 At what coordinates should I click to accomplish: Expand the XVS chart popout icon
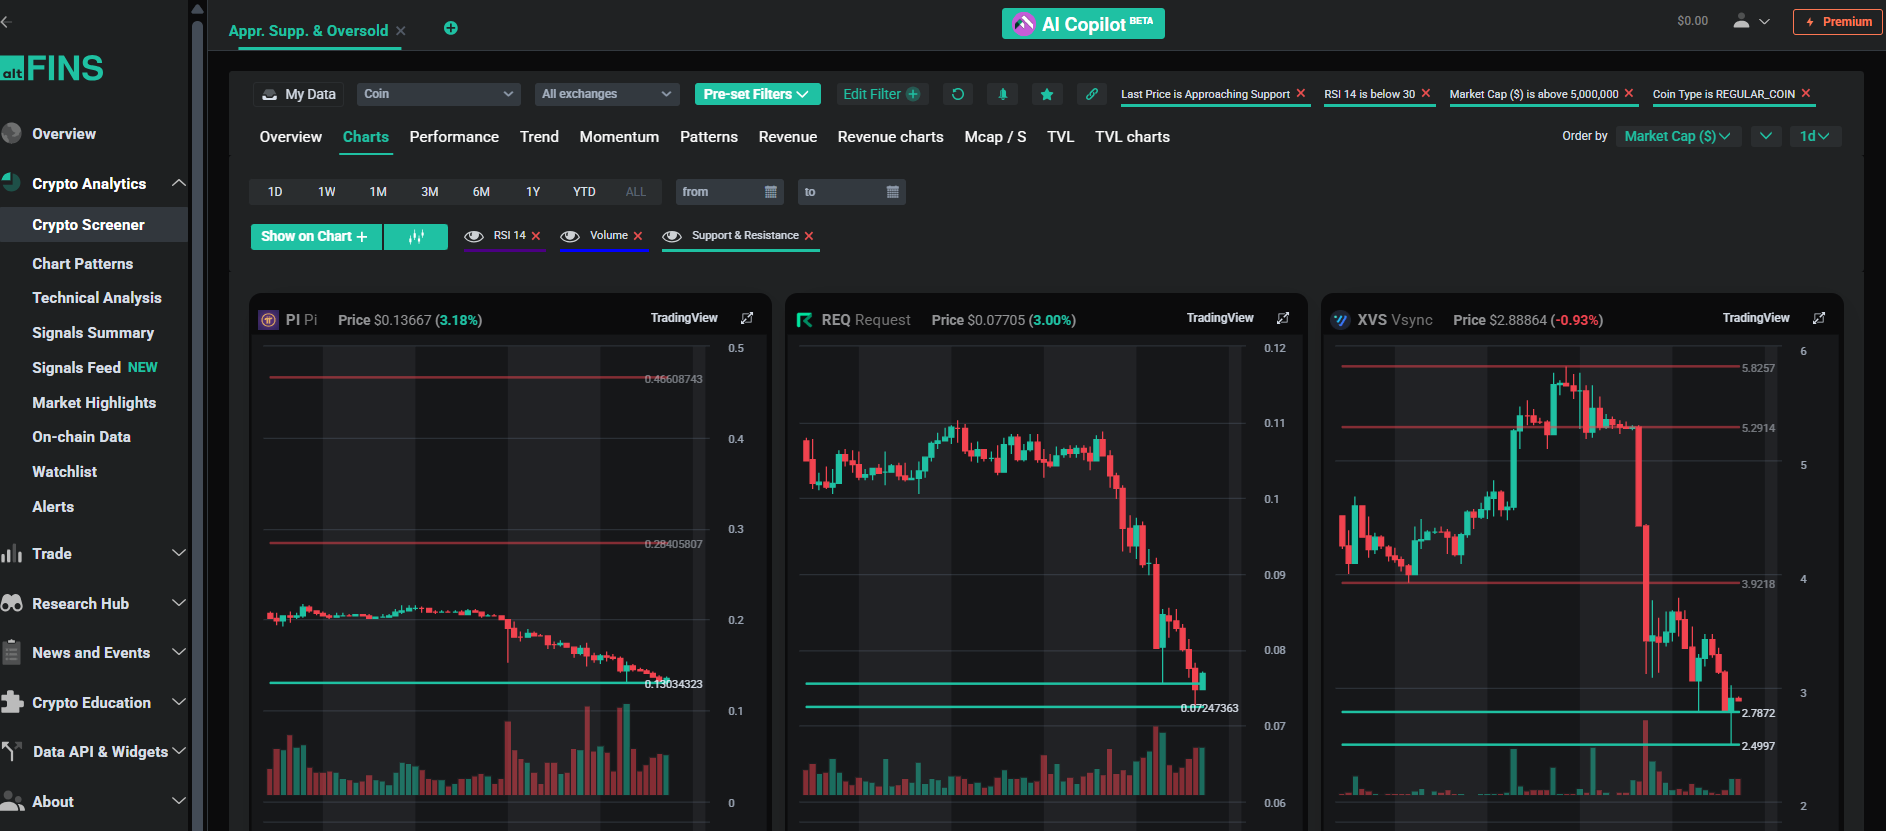1819,318
